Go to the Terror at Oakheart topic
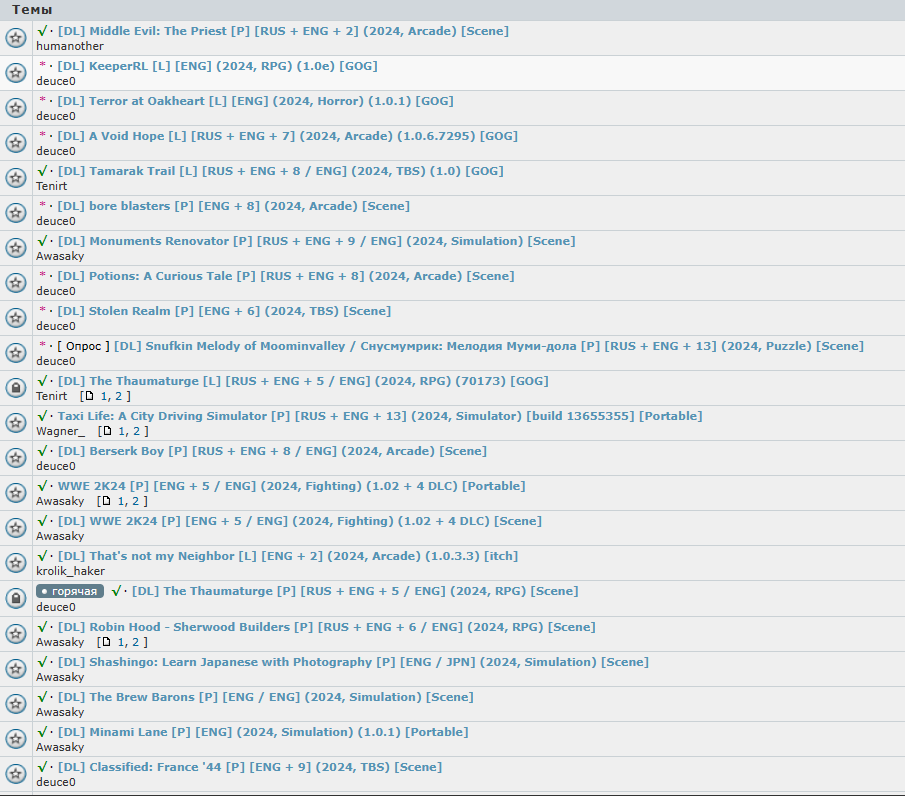Viewport: 905px width, 796px height. [x=255, y=101]
